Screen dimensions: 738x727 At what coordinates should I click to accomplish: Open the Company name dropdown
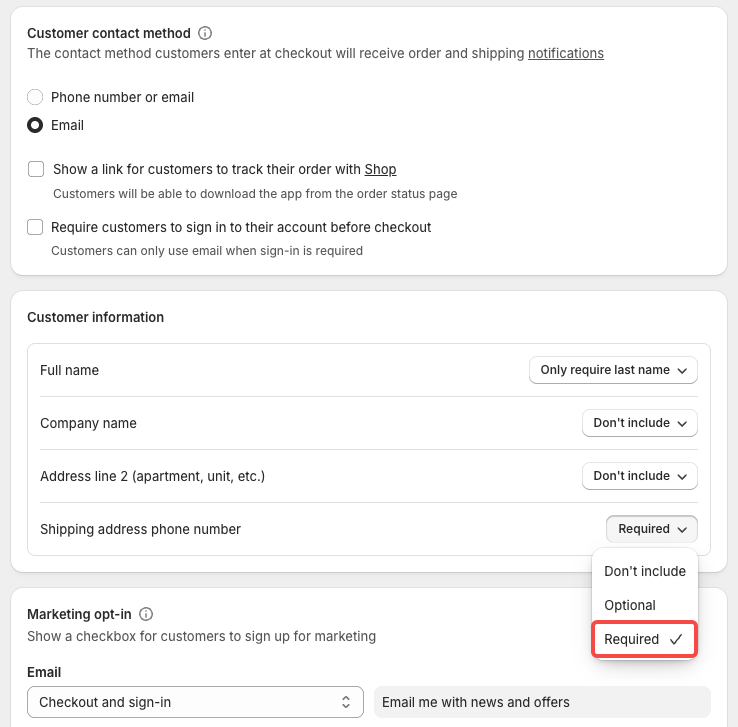click(x=640, y=423)
